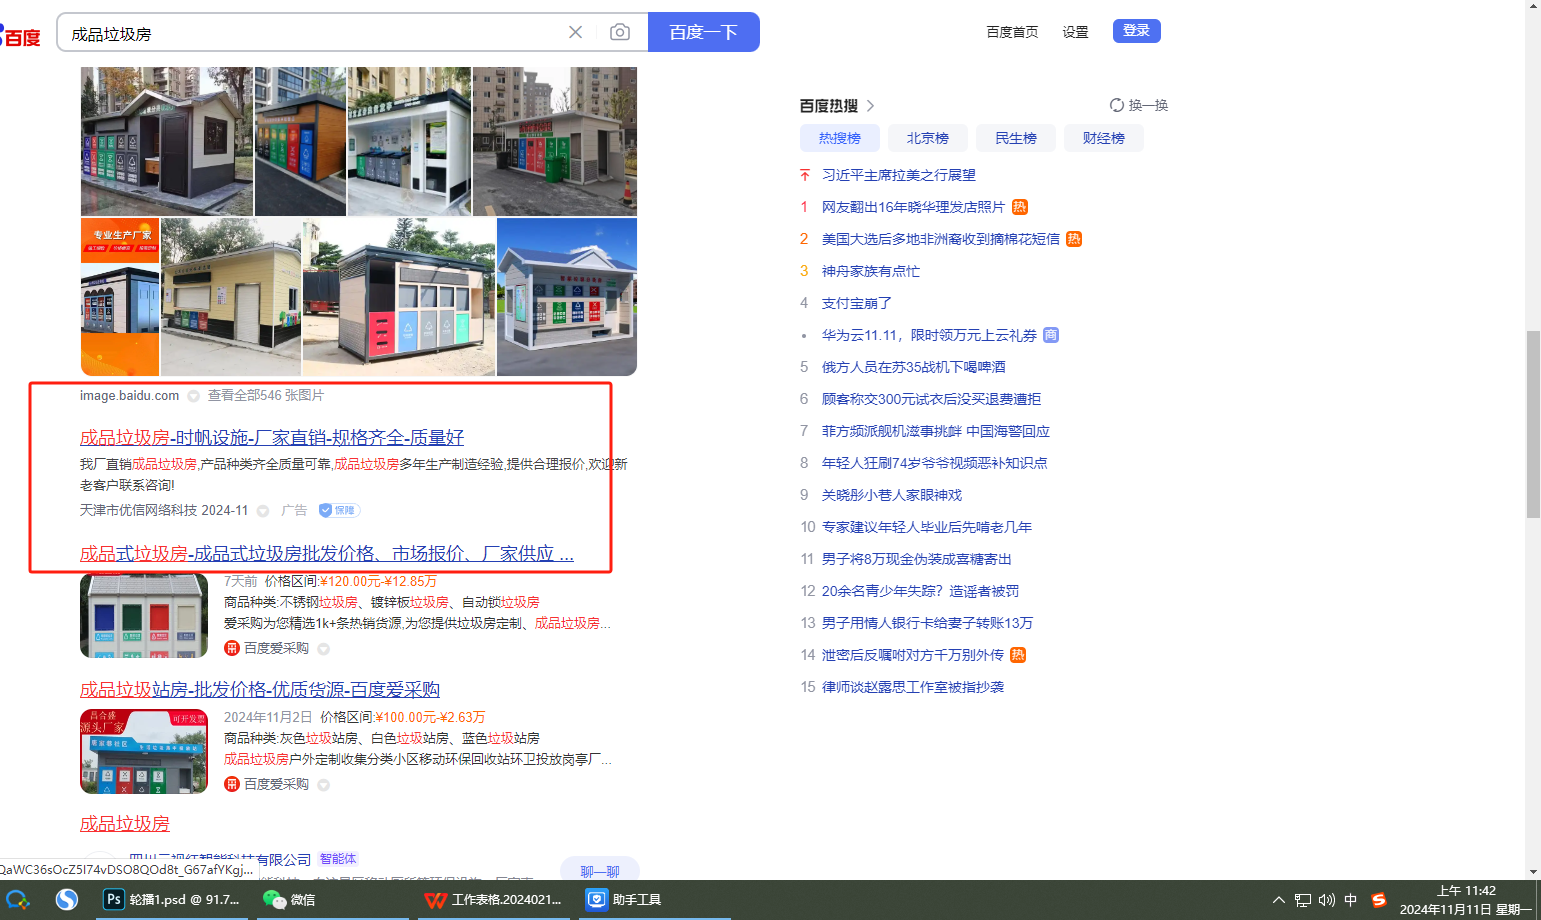
Task: Open hot item 关晓彤小巷人家眼神戏
Action: [x=891, y=495]
